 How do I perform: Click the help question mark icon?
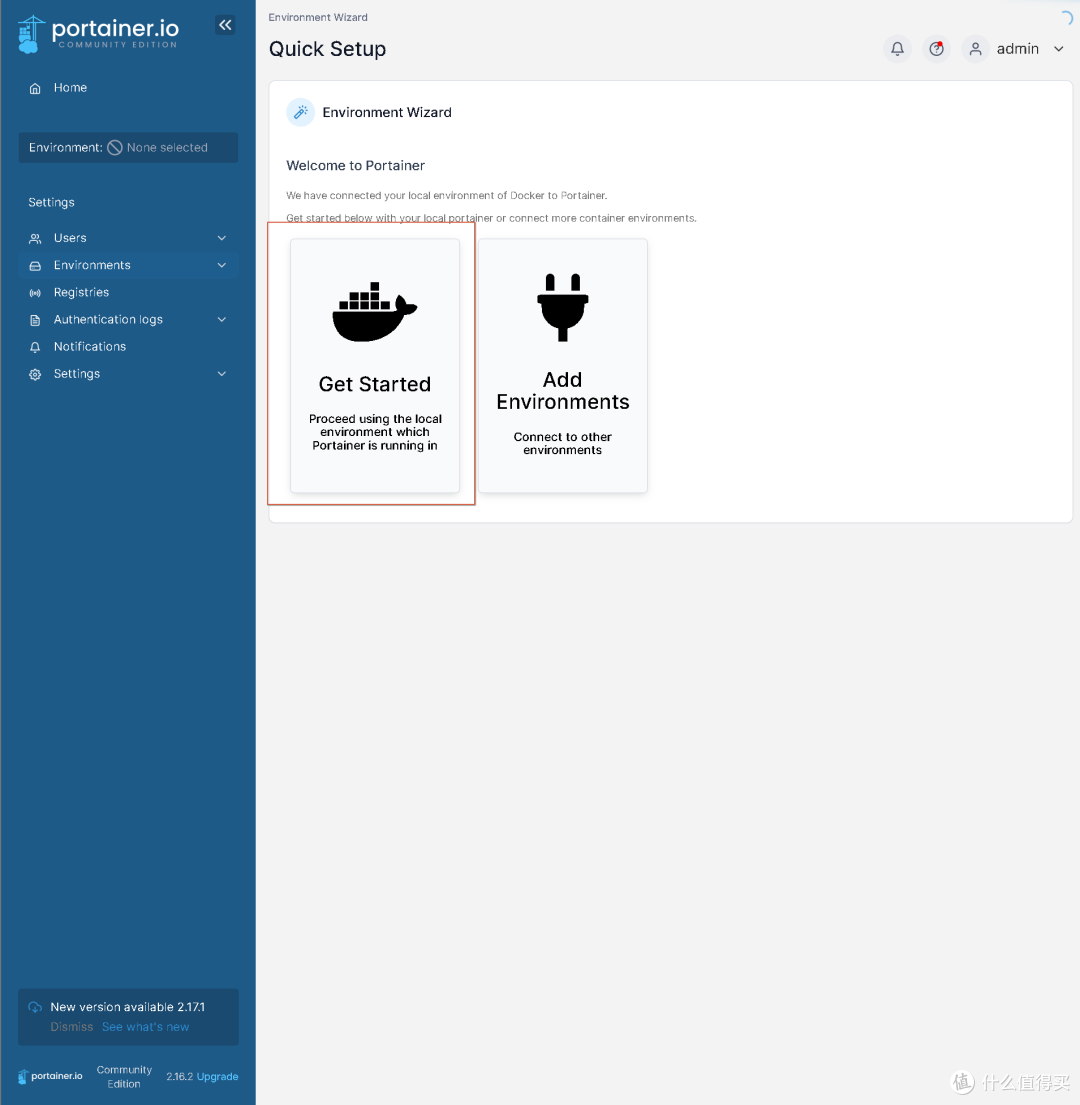(936, 49)
